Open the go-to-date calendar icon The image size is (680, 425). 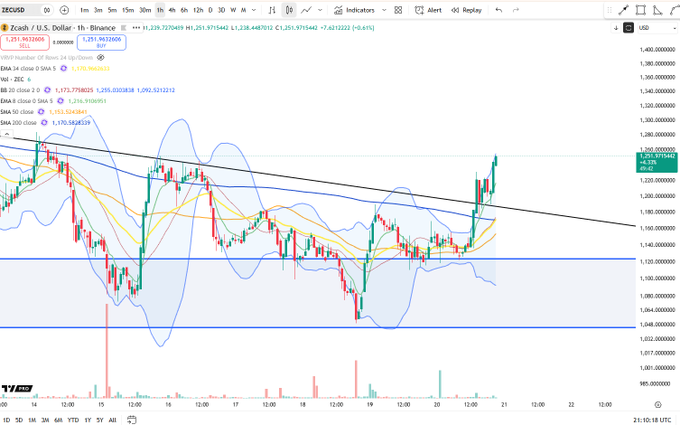131,419
